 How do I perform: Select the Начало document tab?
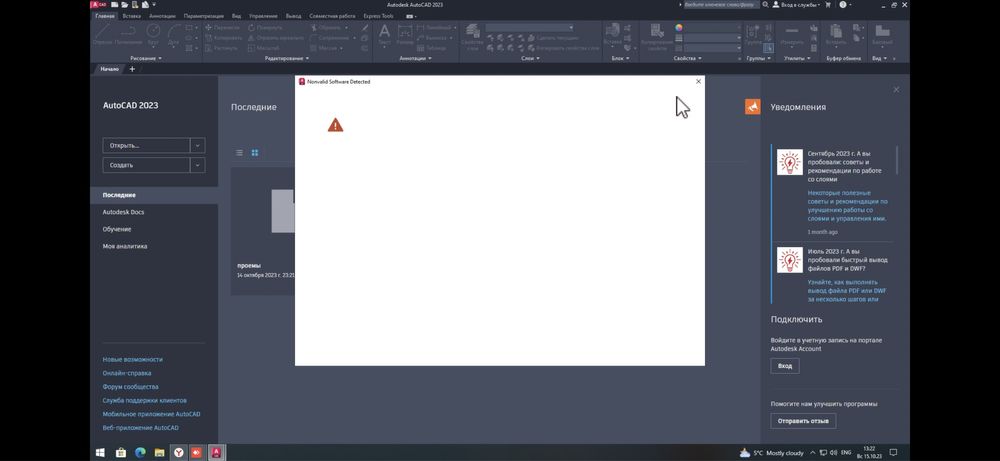click(110, 69)
